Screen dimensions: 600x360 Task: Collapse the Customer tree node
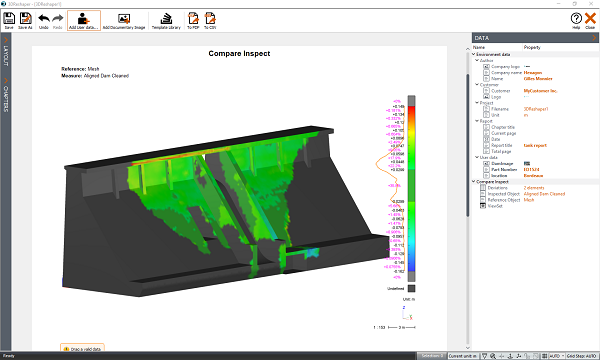click(477, 85)
